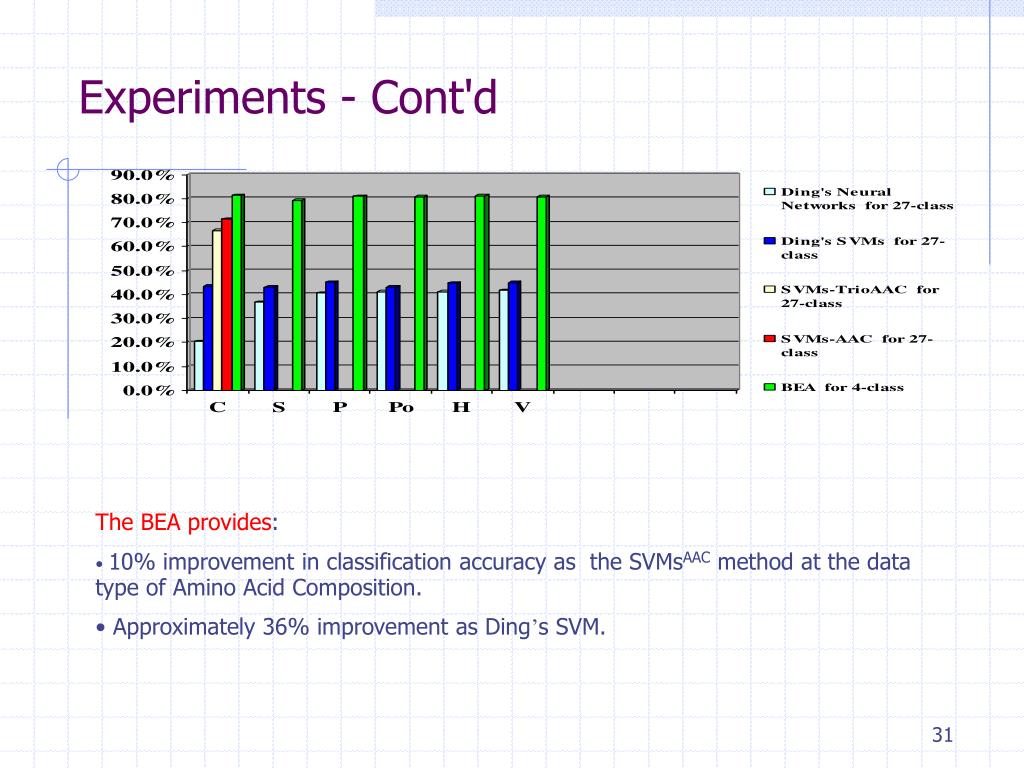Click the blue Ding's SVMs legend swatch

point(769,241)
